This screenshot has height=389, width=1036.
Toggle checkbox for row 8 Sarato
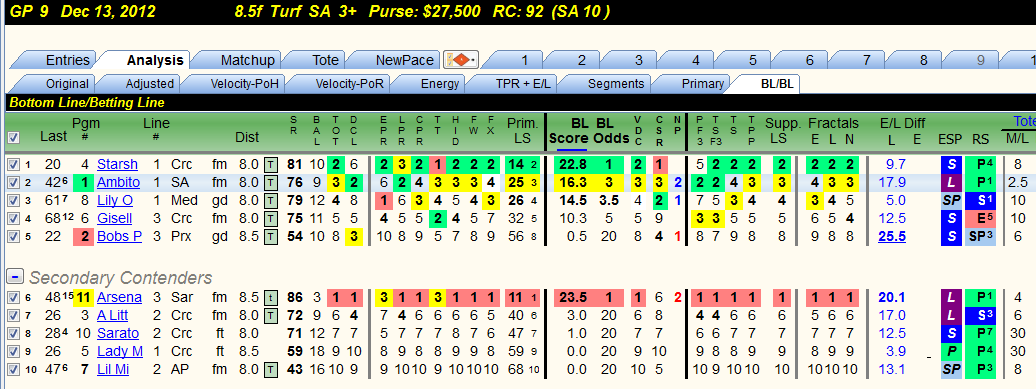click(14, 334)
